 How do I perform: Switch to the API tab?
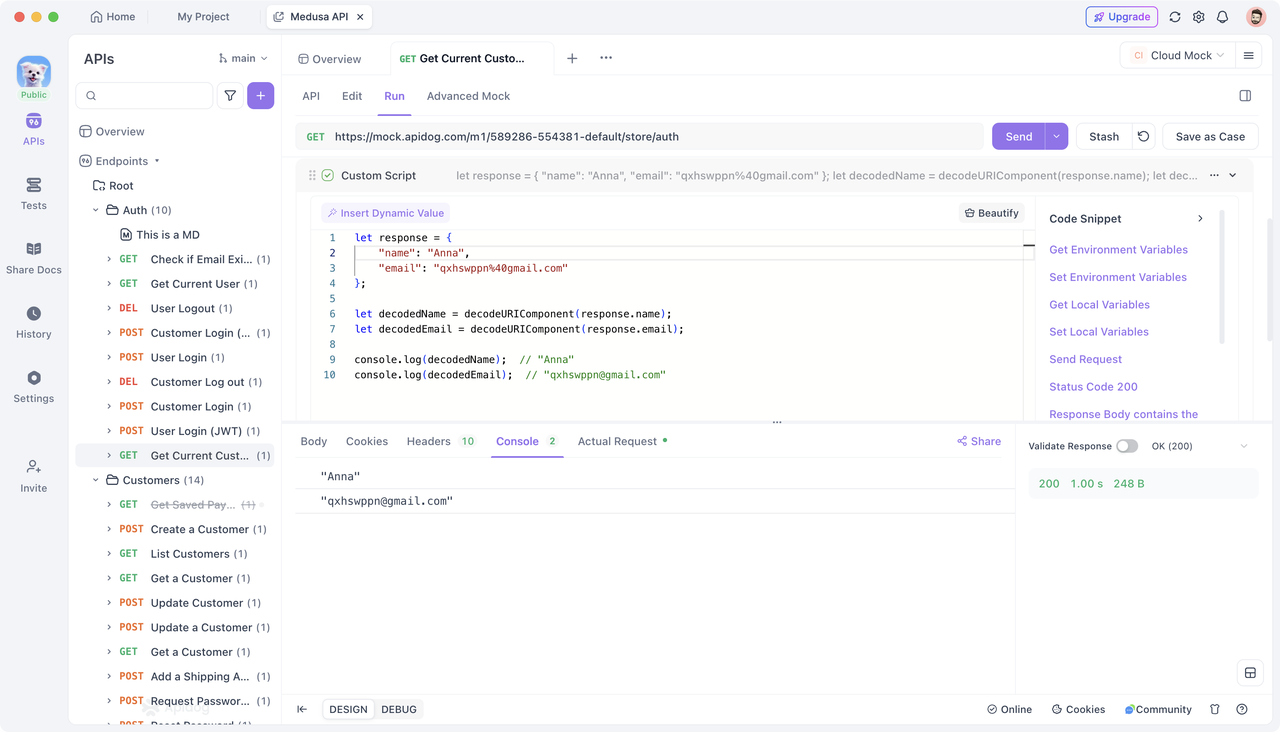[311, 96]
